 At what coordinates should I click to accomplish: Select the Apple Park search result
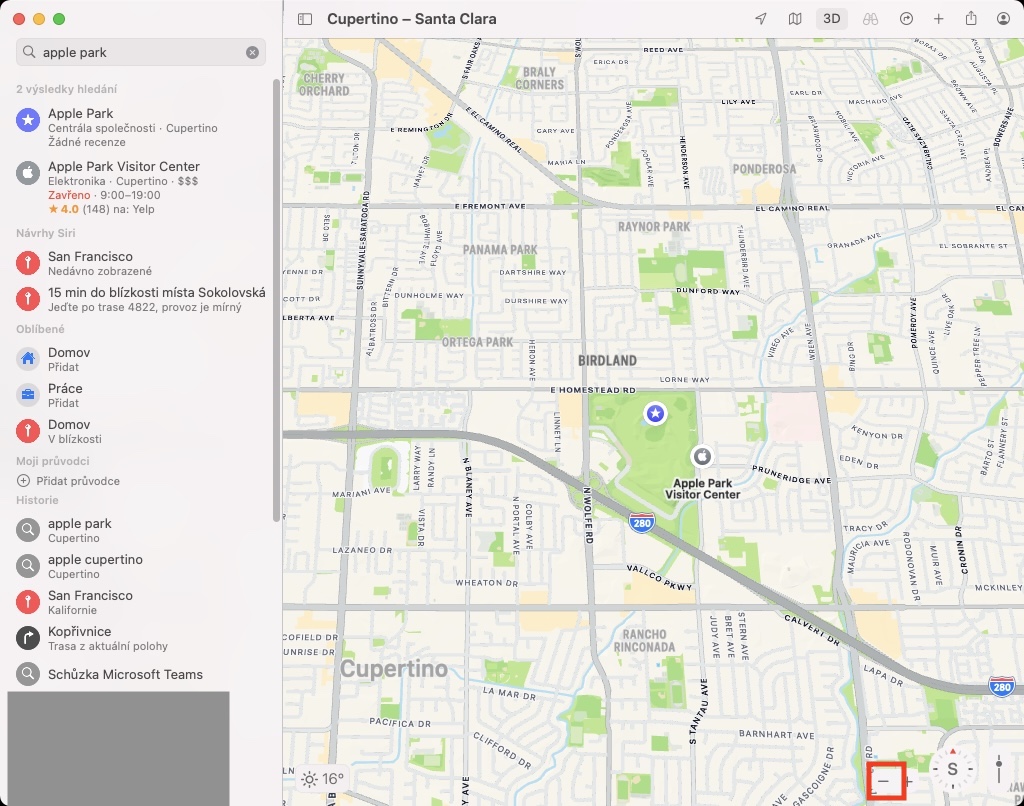(140, 127)
